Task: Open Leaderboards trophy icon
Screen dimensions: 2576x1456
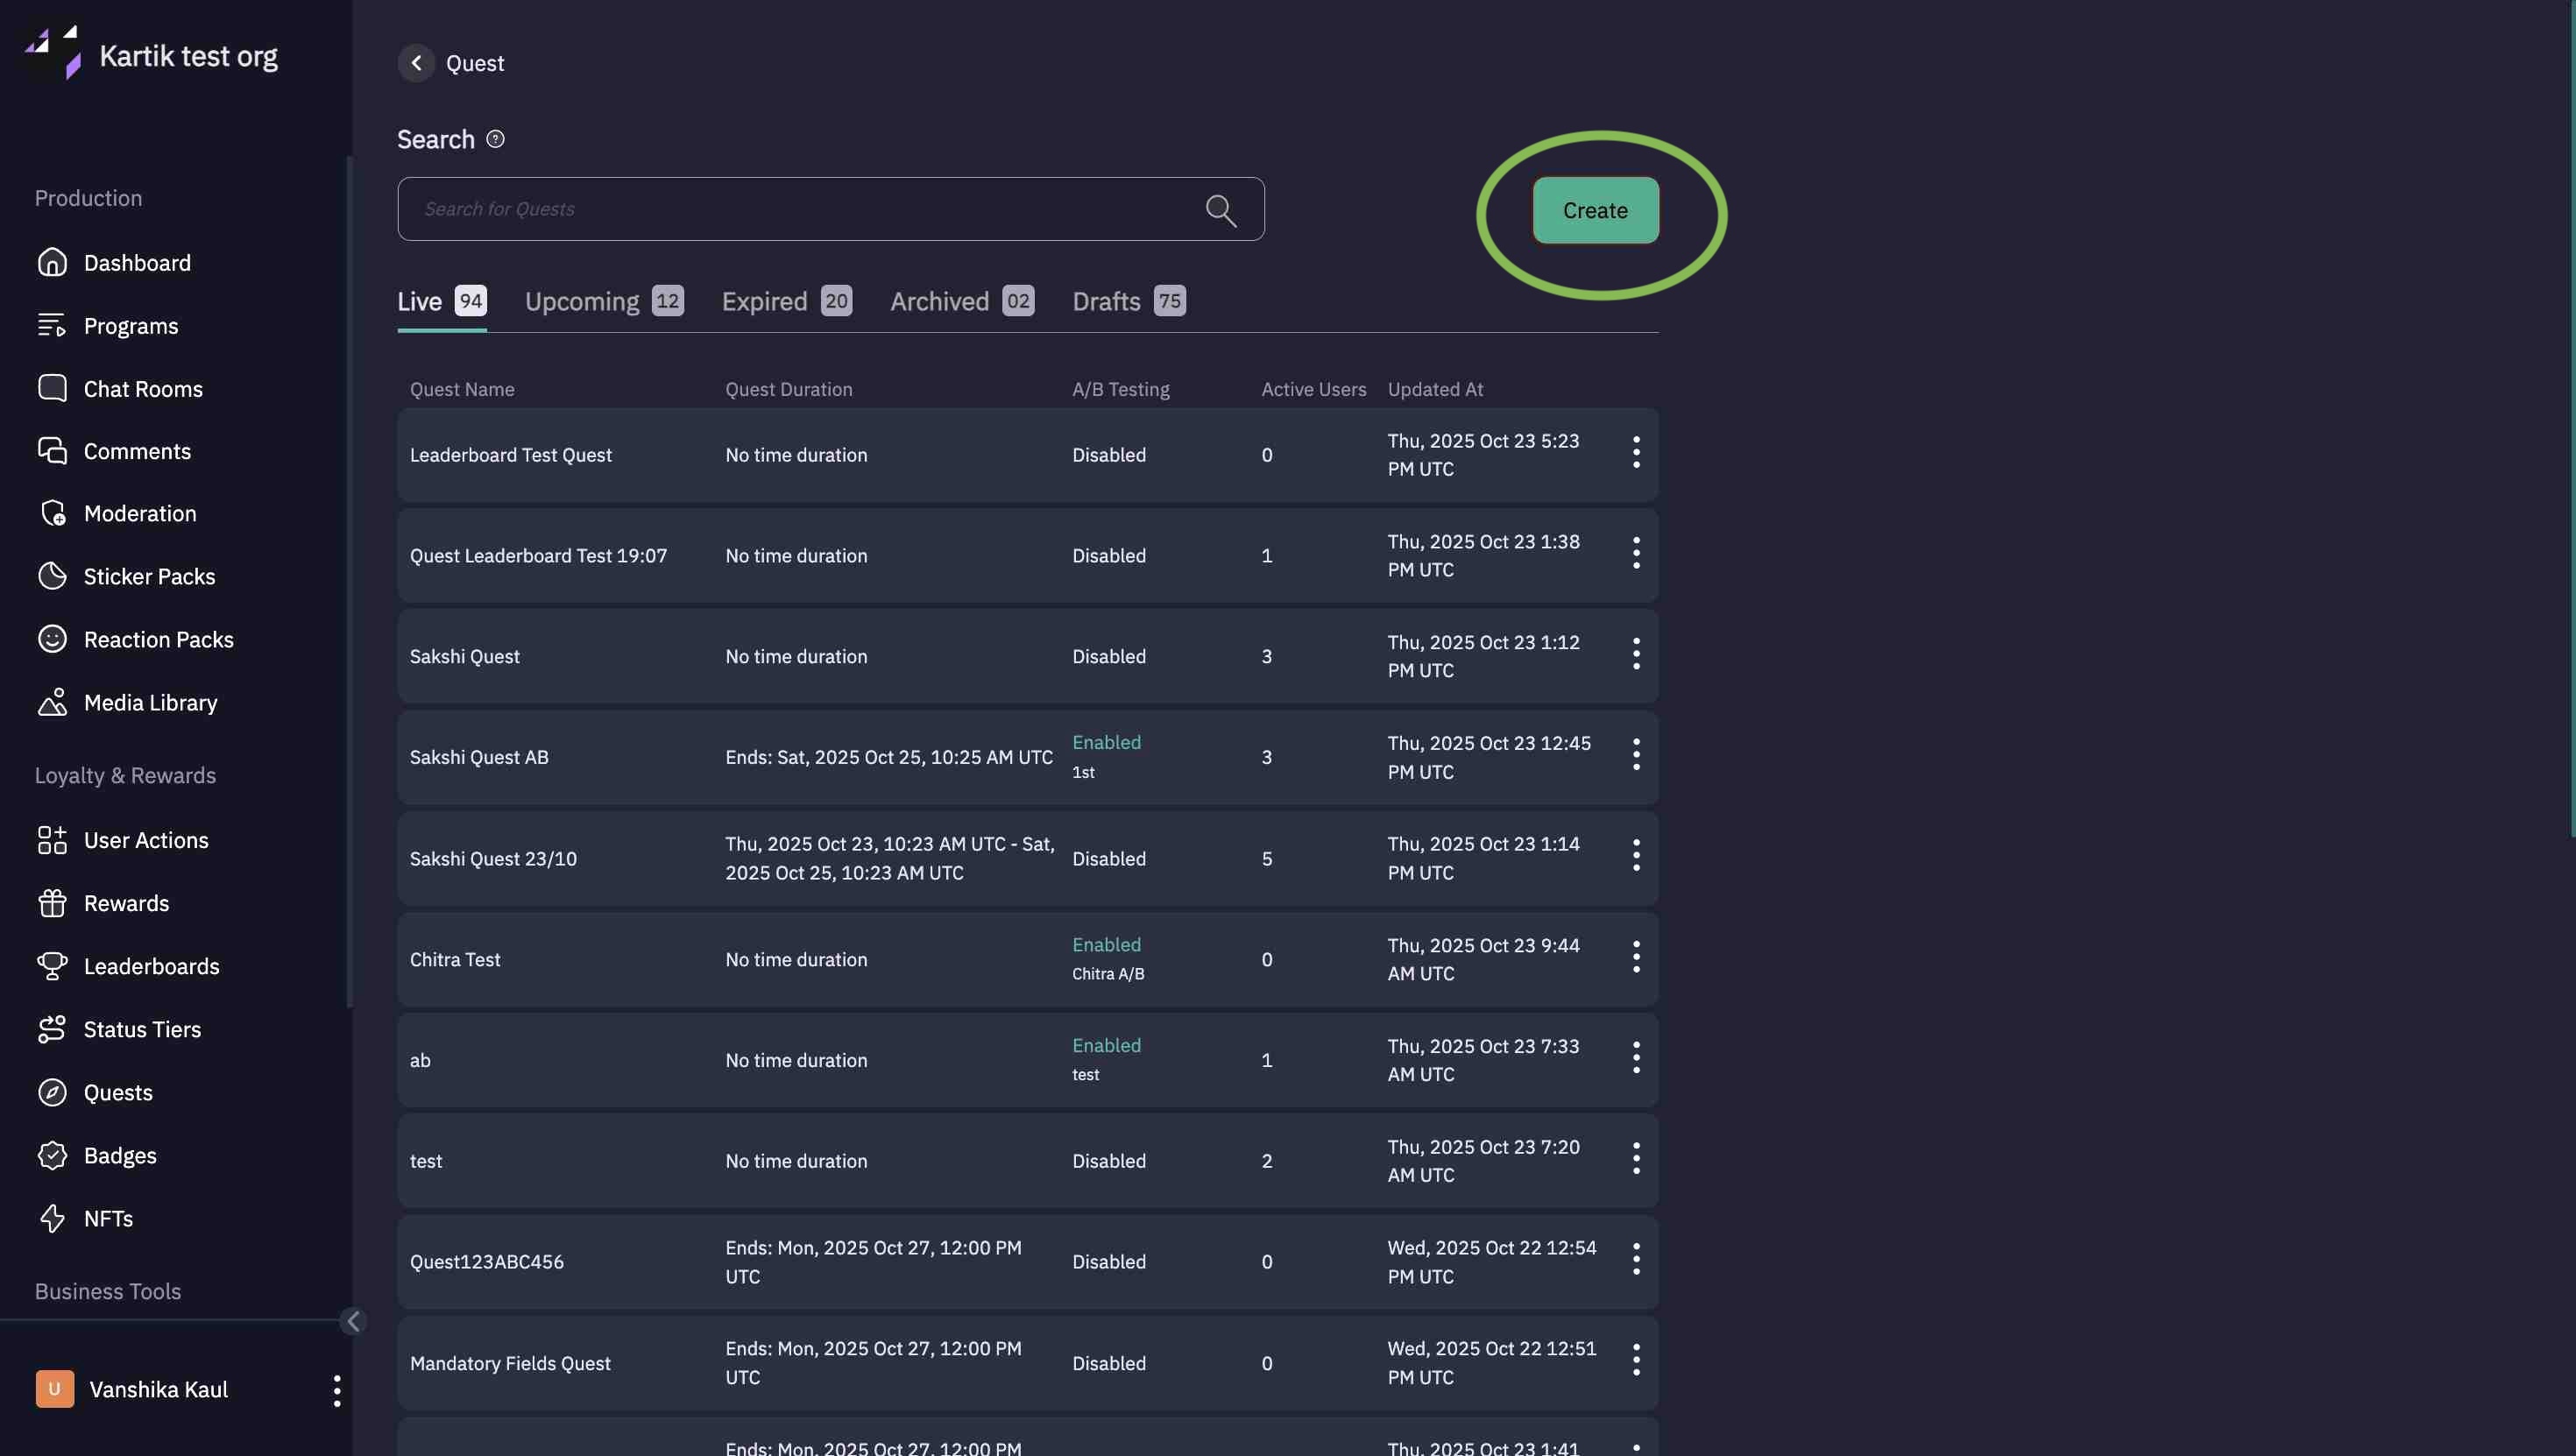Action: click(x=52, y=966)
